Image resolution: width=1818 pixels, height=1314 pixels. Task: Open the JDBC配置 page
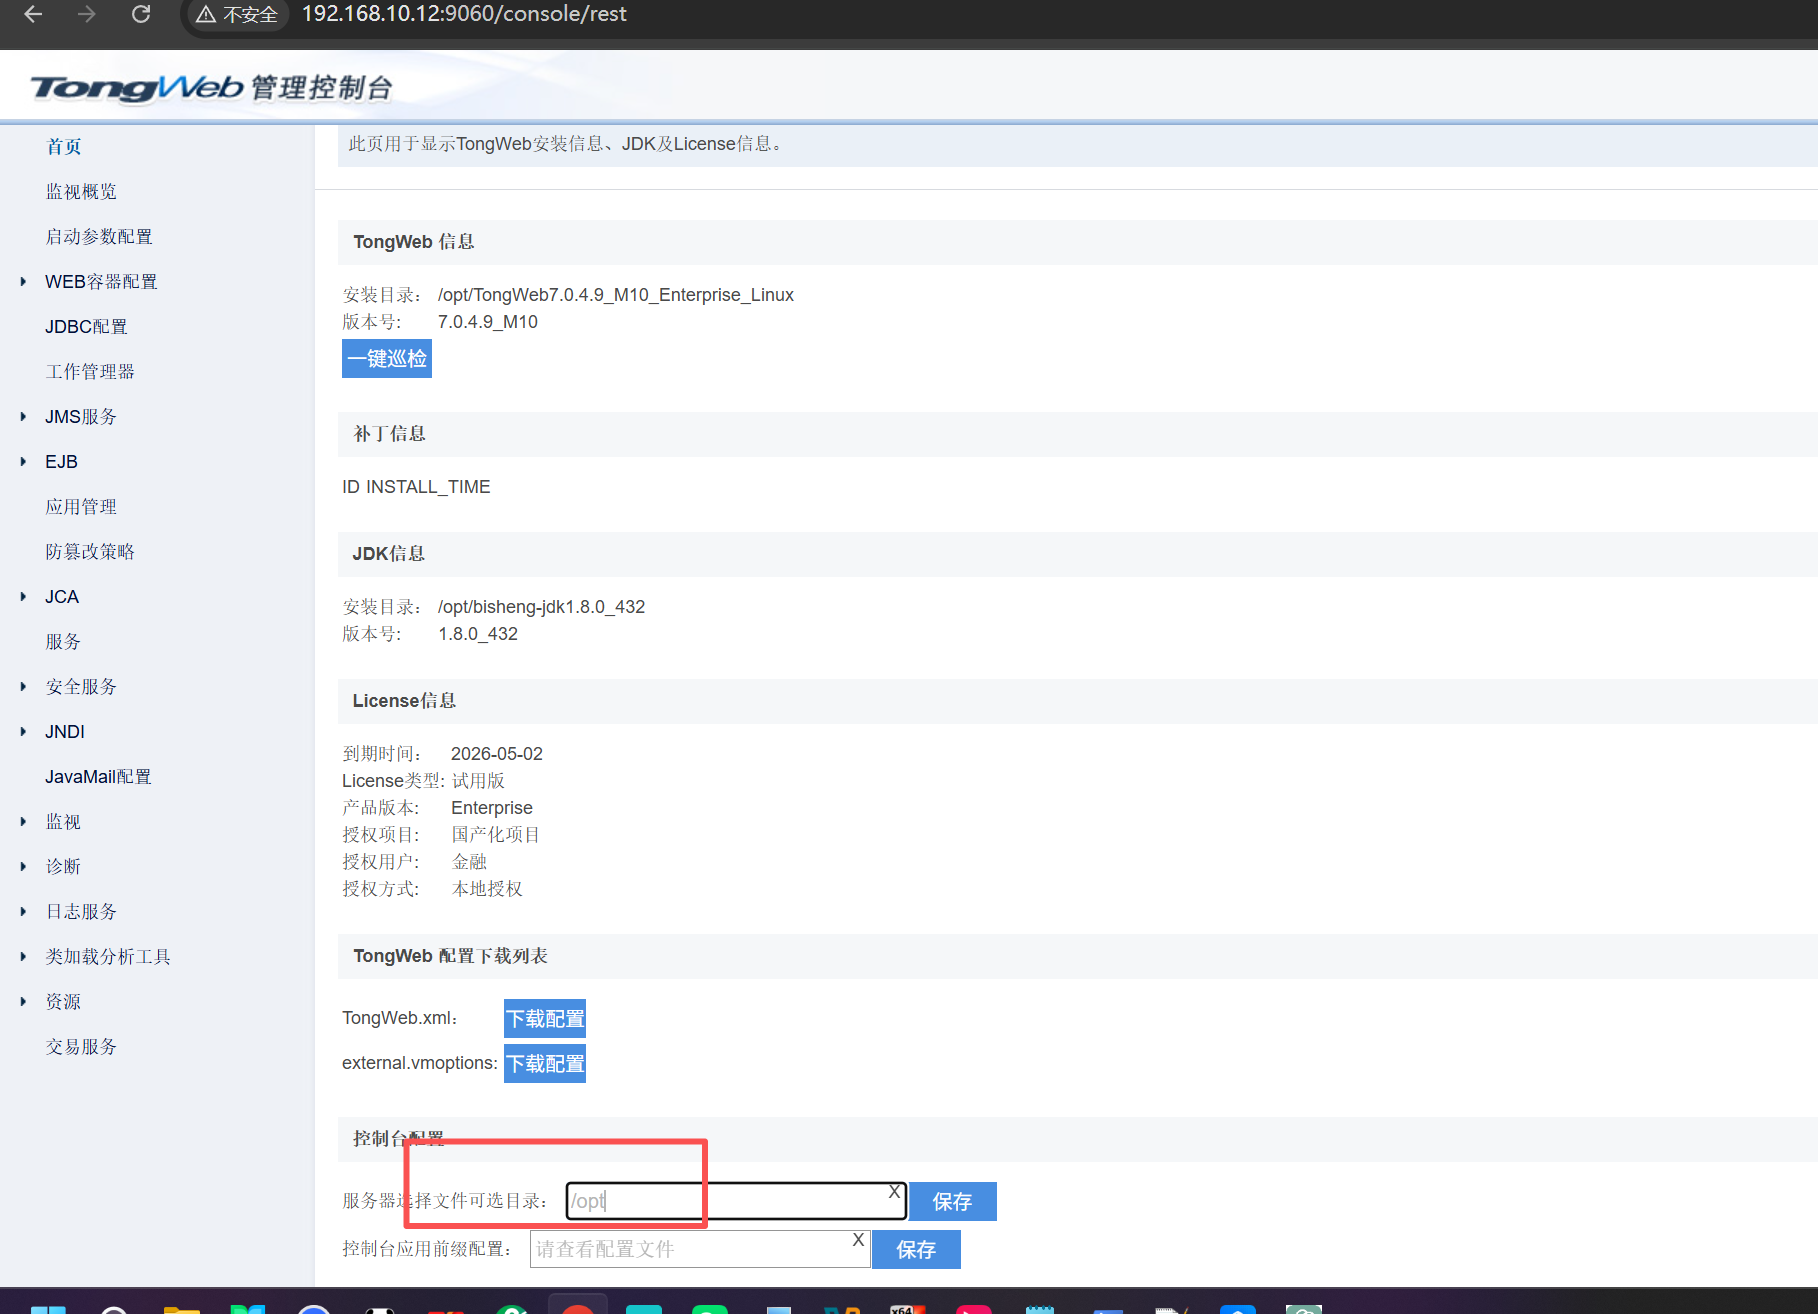tap(86, 327)
